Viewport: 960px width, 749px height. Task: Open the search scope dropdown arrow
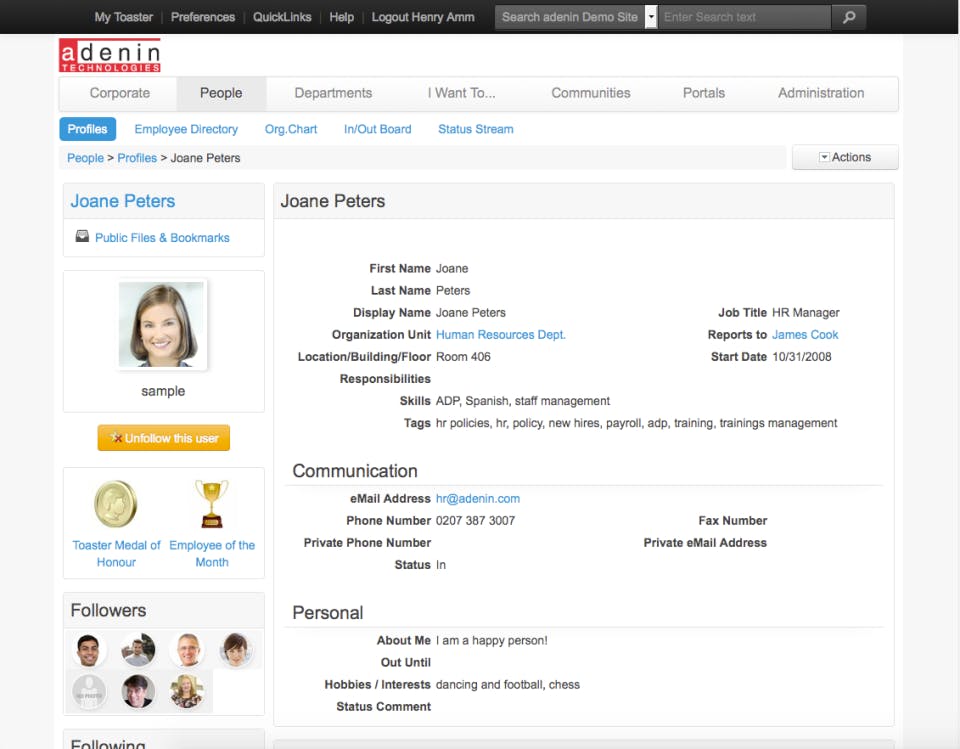pyautogui.click(x=651, y=17)
